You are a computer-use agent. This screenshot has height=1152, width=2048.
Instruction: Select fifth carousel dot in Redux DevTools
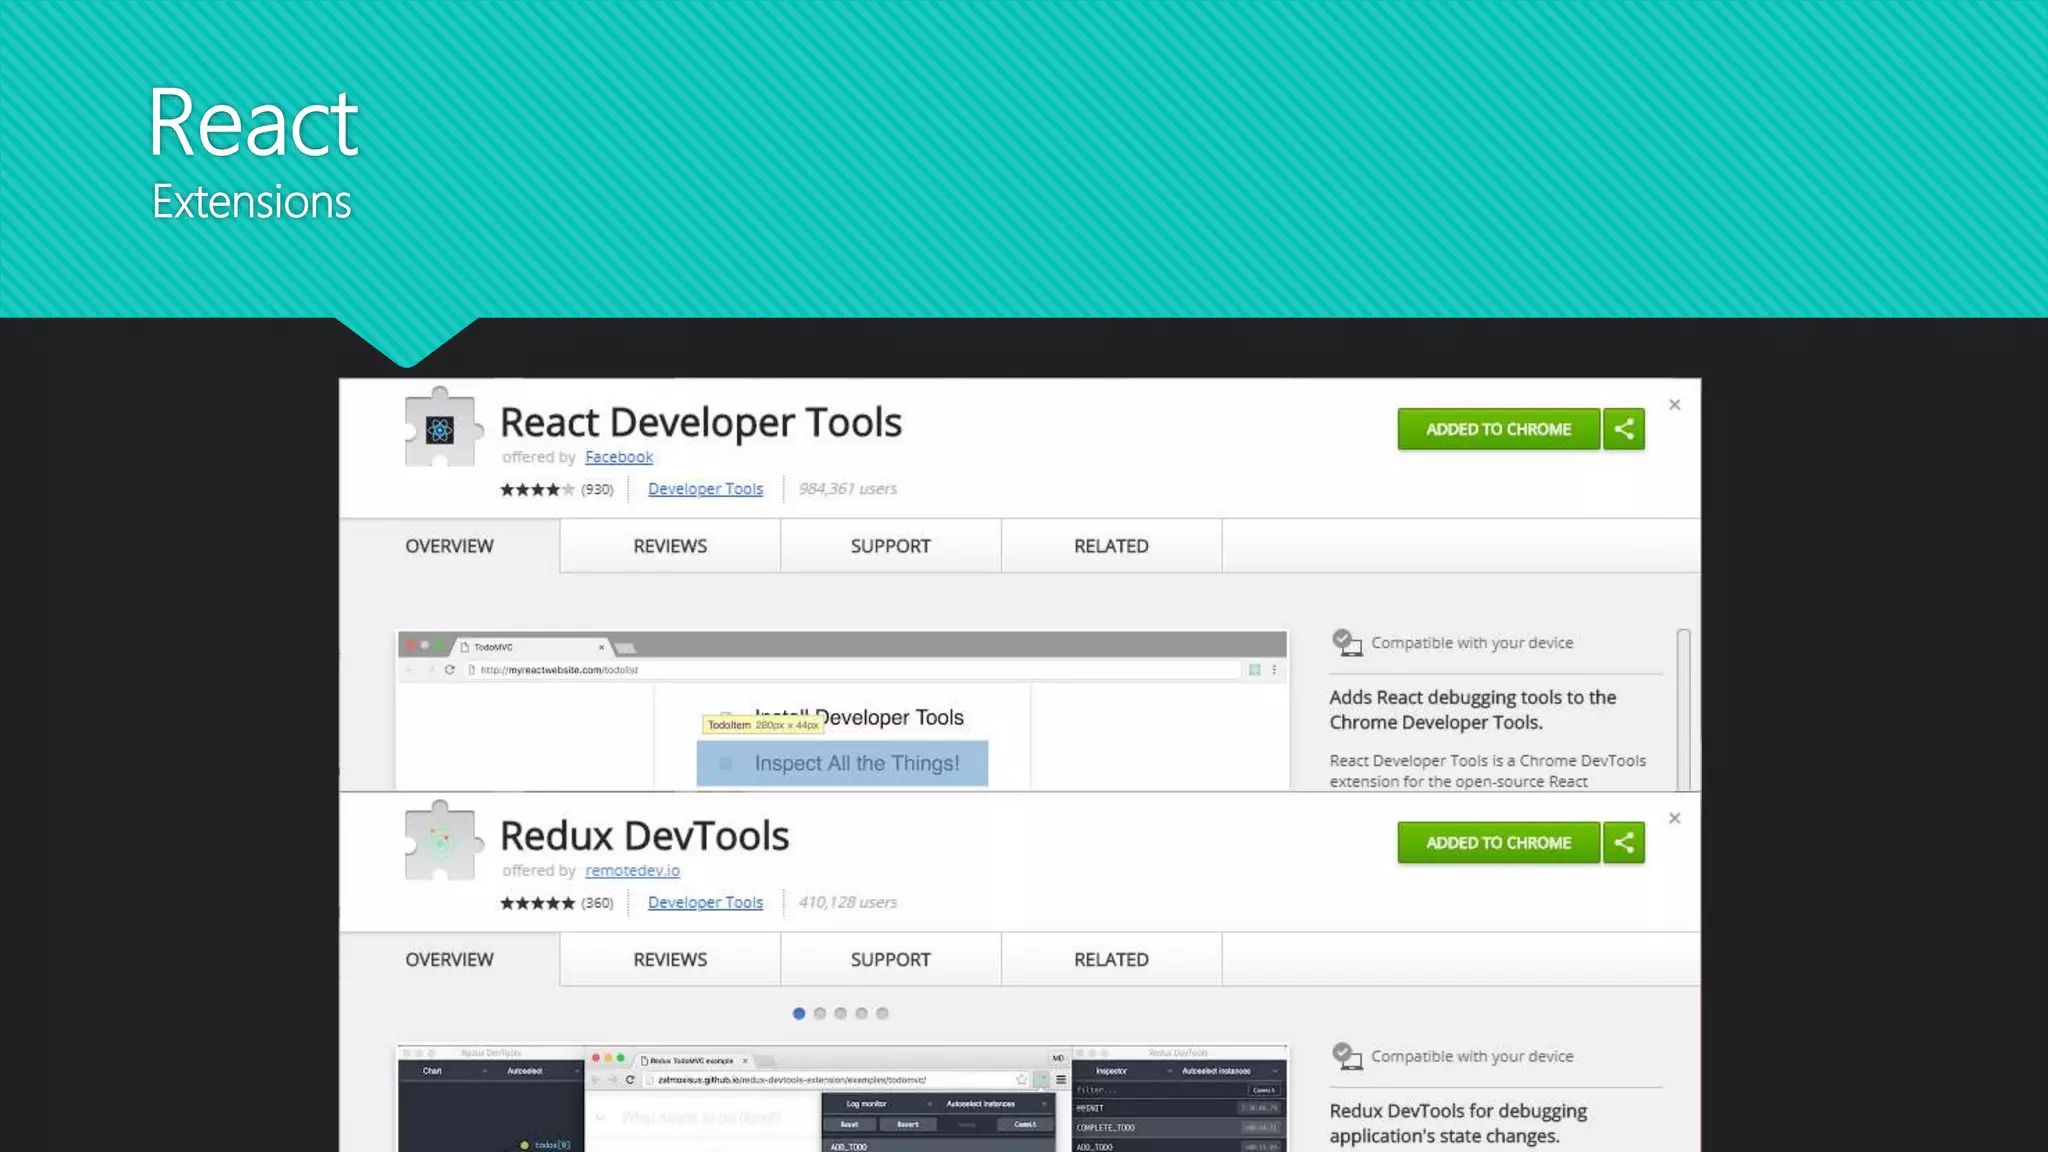coord(882,1013)
